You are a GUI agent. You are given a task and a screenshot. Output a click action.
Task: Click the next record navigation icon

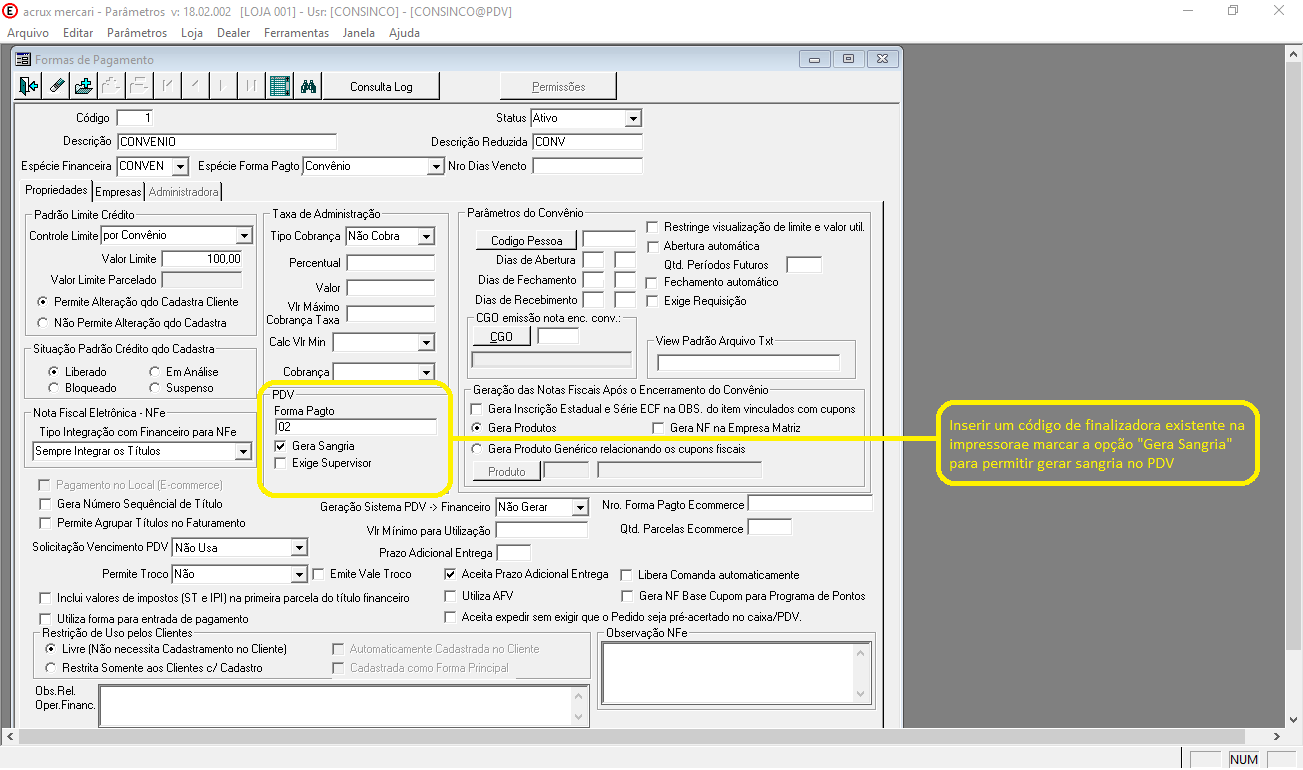click(x=223, y=87)
